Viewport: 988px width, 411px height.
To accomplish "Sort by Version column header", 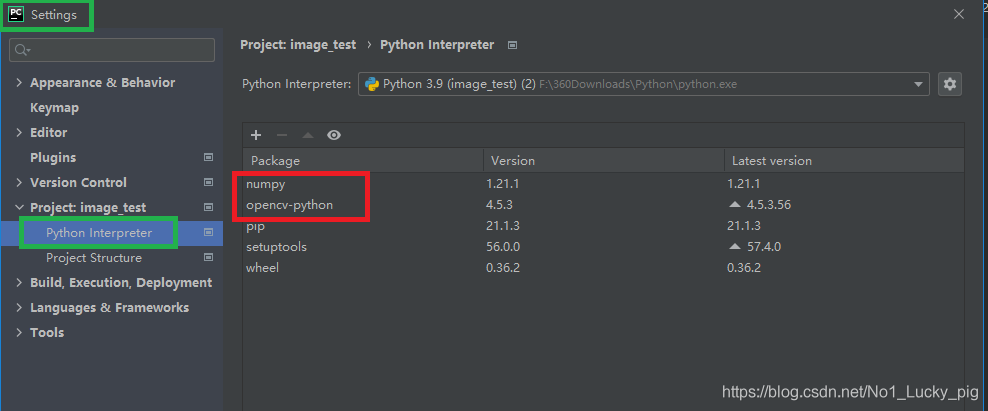I will pos(604,161).
